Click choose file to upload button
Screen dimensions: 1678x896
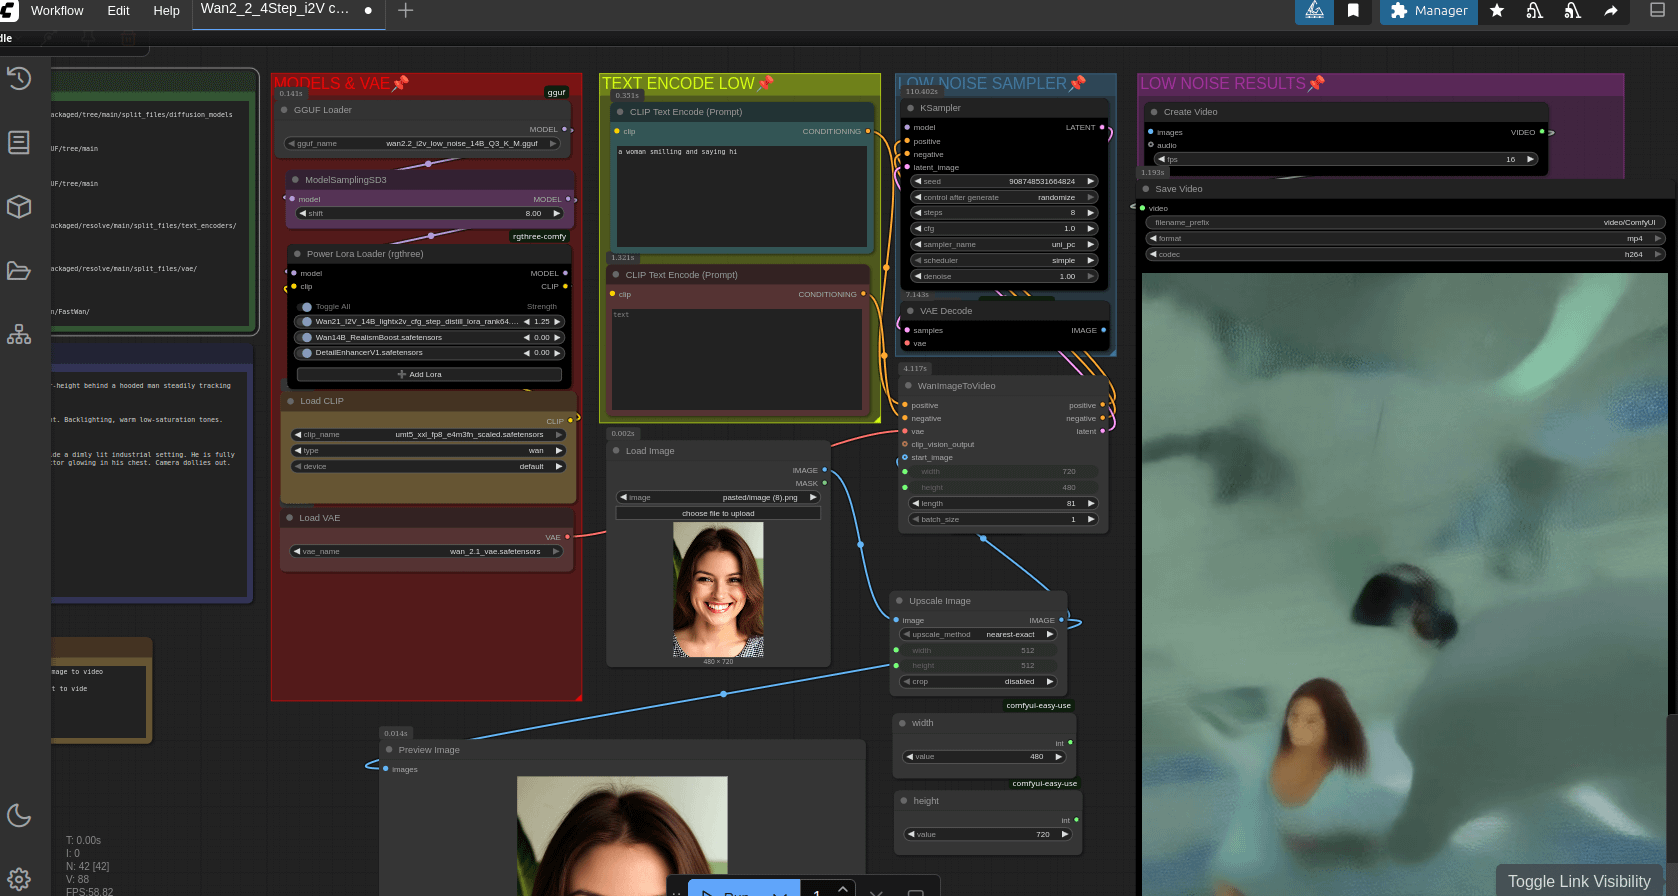point(718,514)
